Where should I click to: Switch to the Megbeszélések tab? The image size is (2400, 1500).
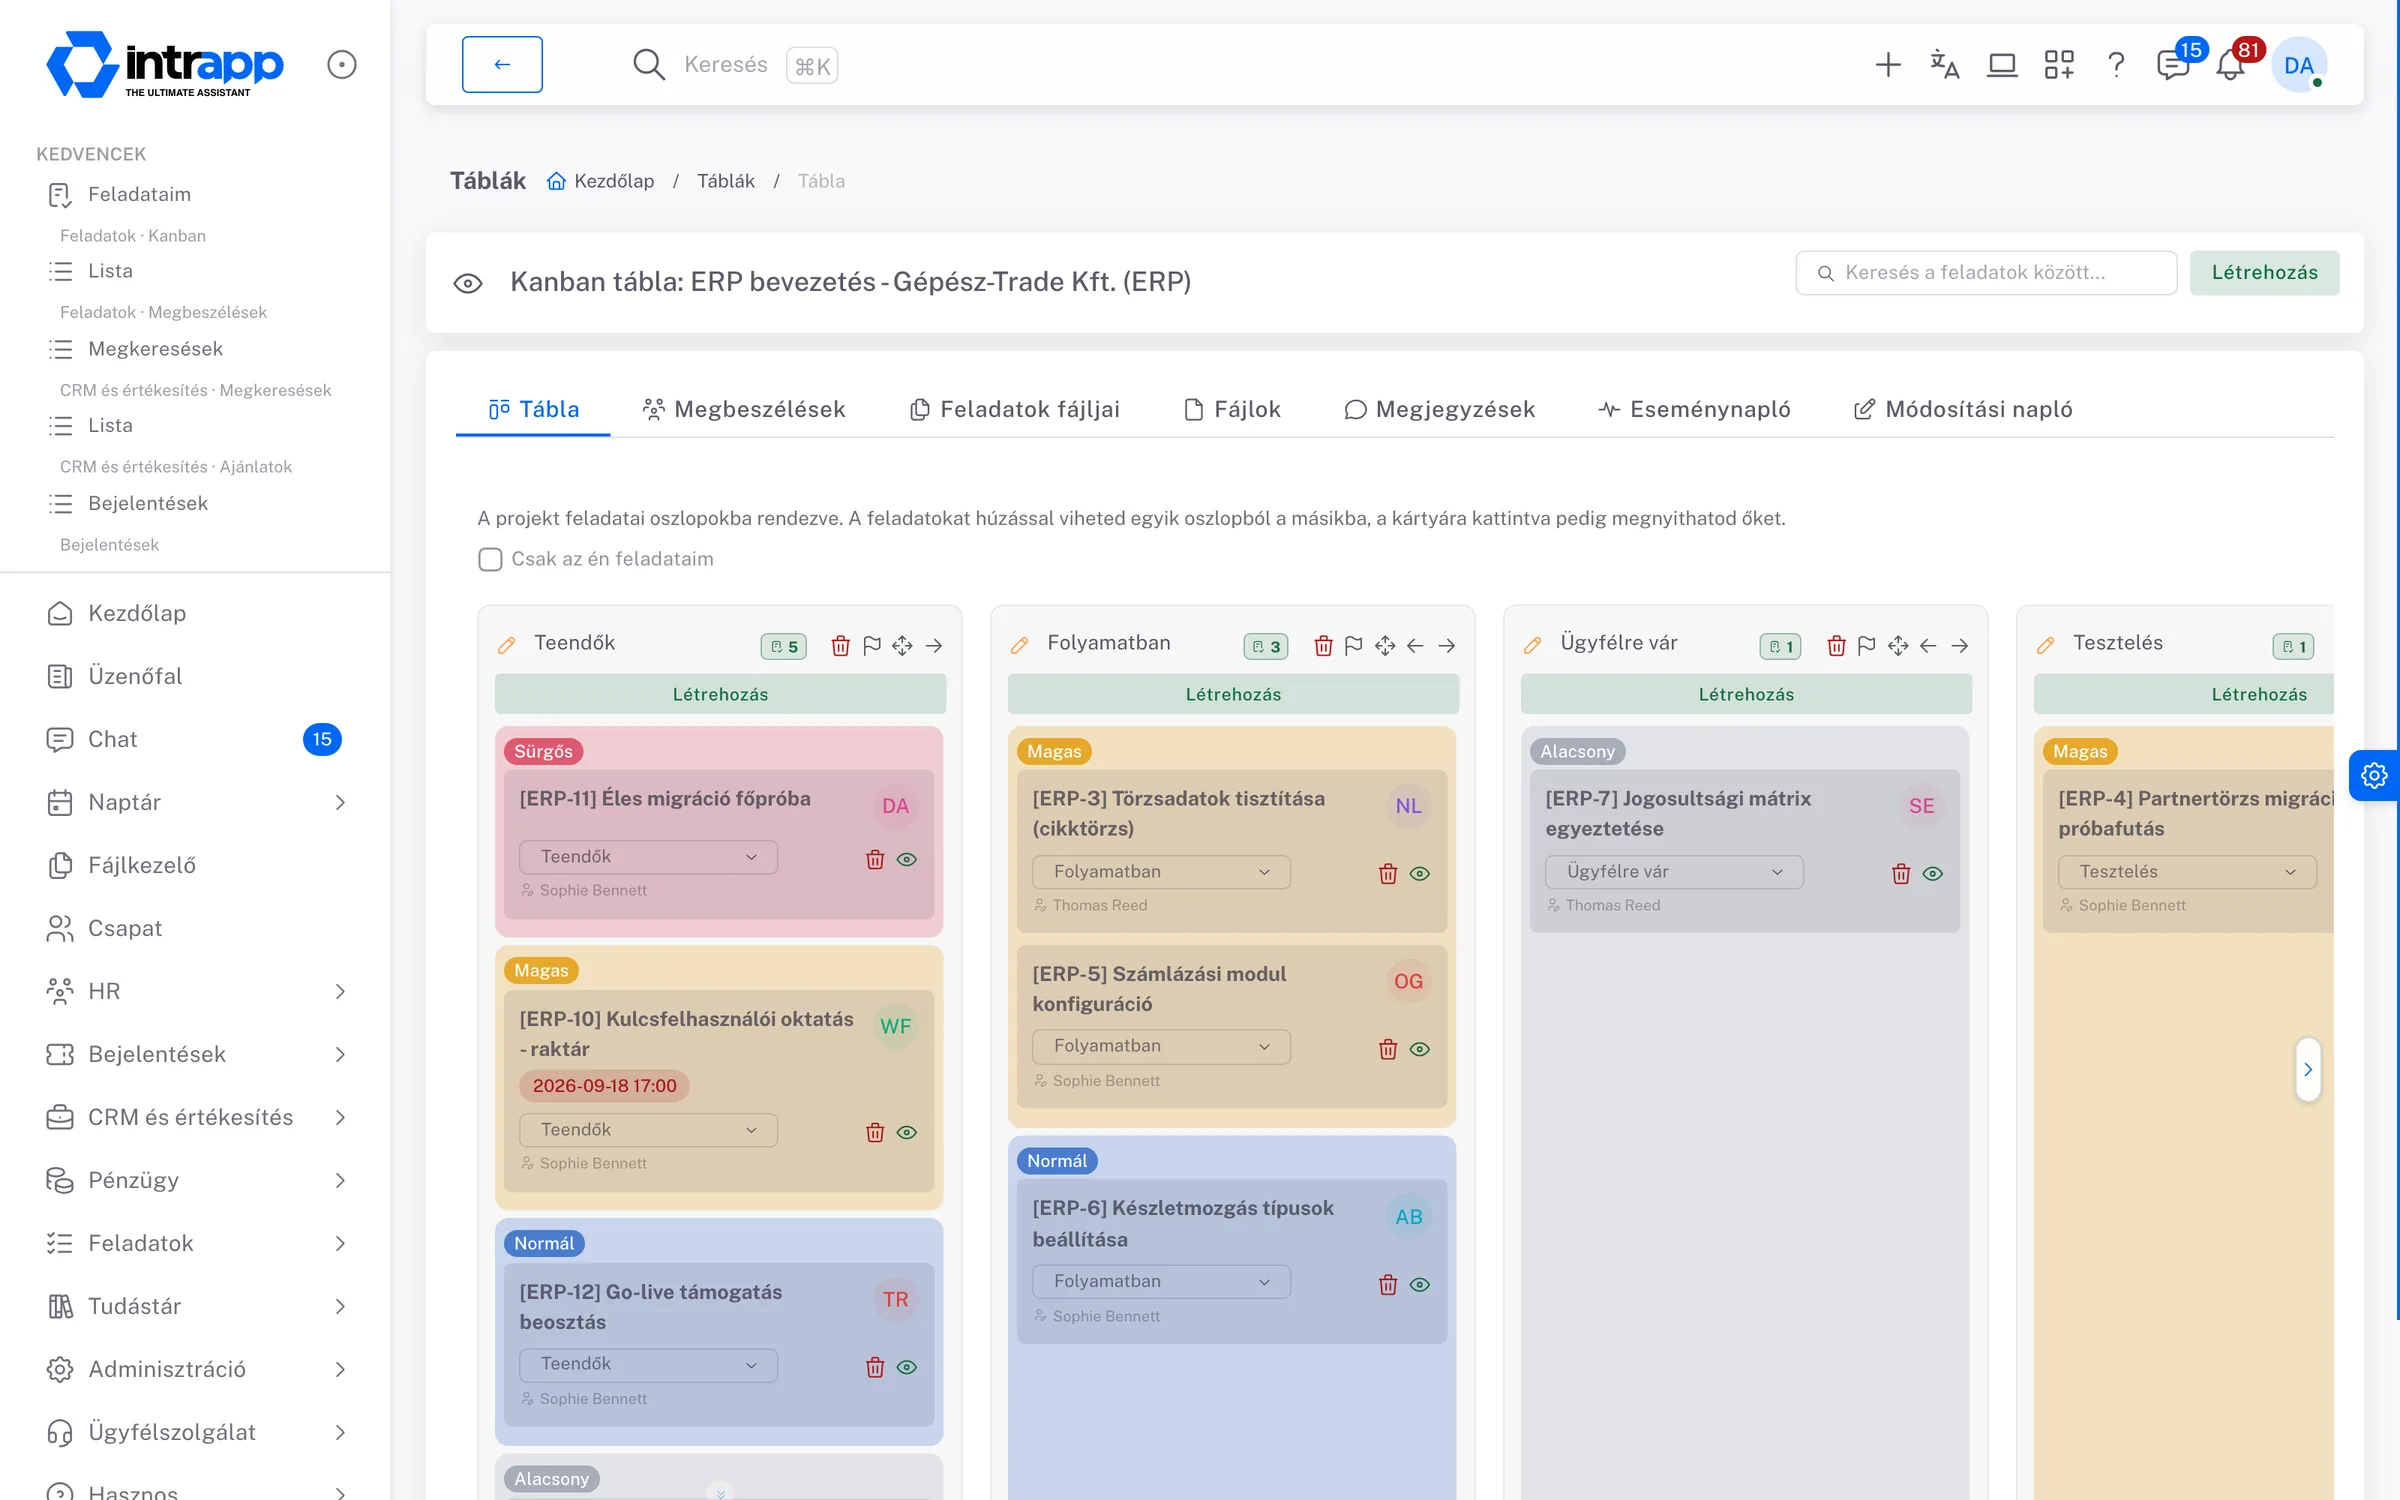click(x=744, y=409)
